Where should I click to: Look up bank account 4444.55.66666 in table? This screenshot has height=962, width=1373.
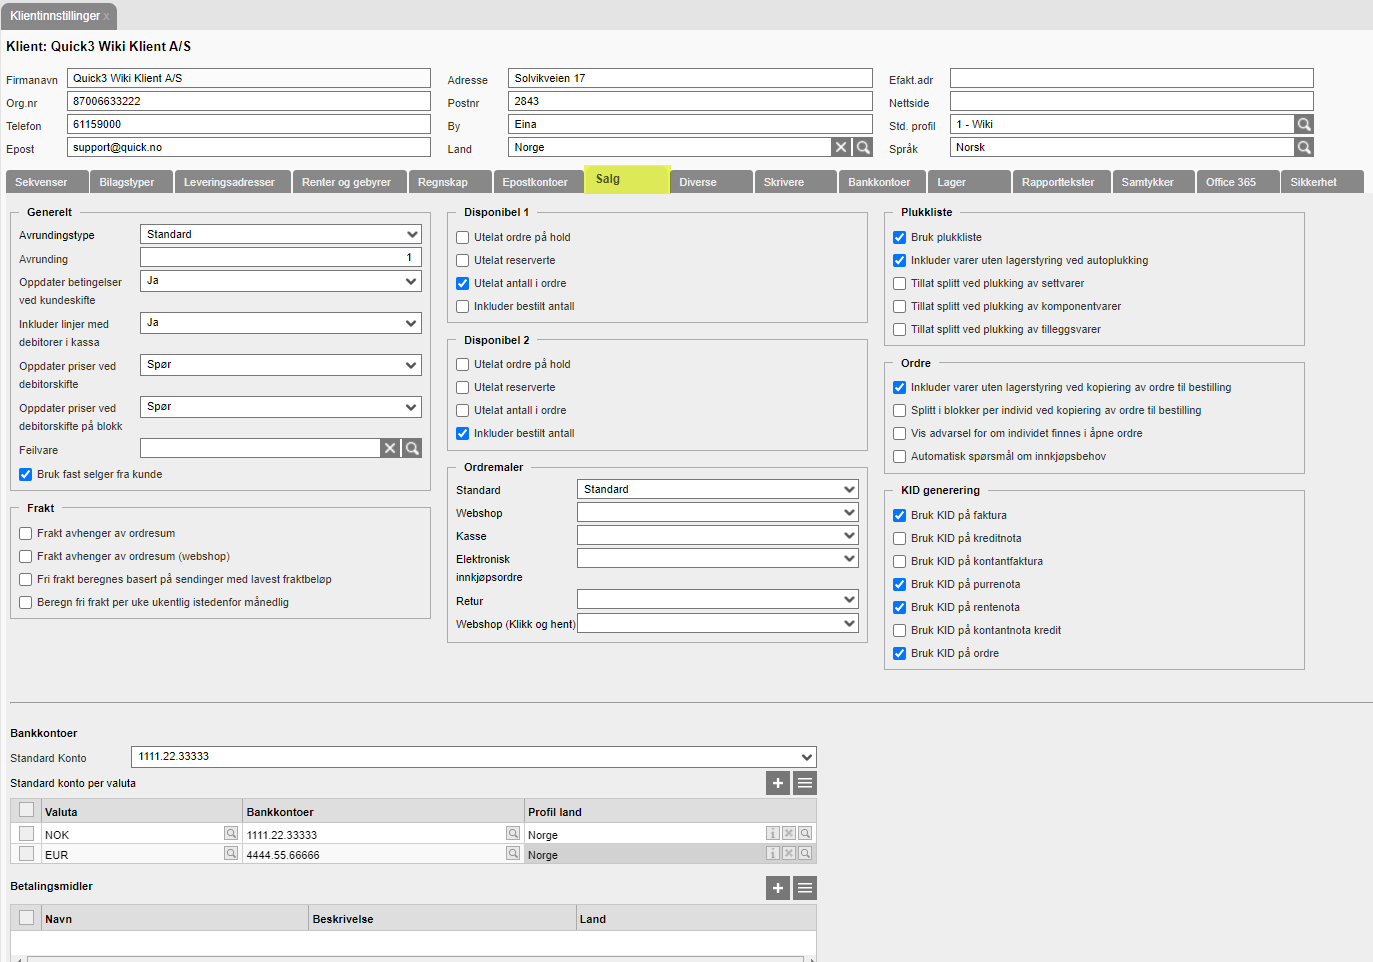pyautogui.click(x=513, y=853)
